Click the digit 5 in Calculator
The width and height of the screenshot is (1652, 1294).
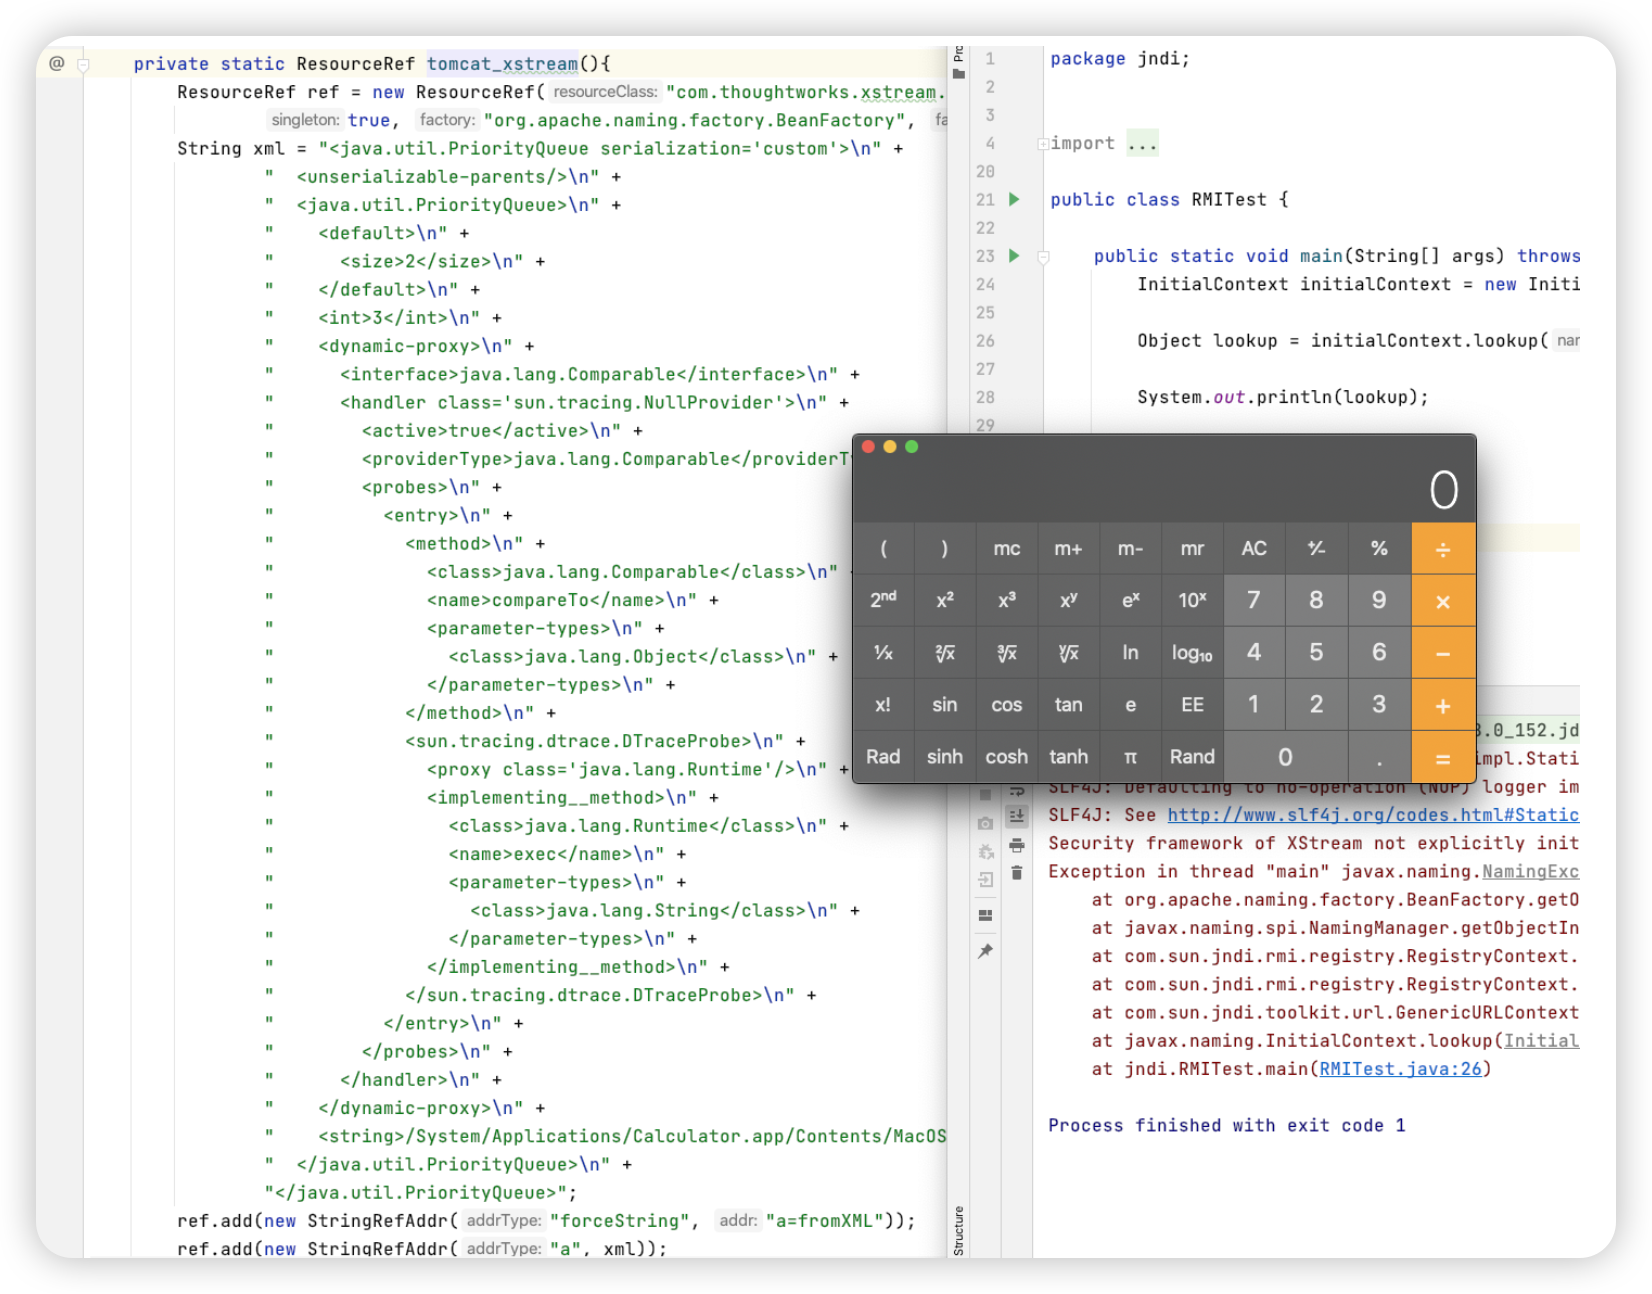[1316, 653]
